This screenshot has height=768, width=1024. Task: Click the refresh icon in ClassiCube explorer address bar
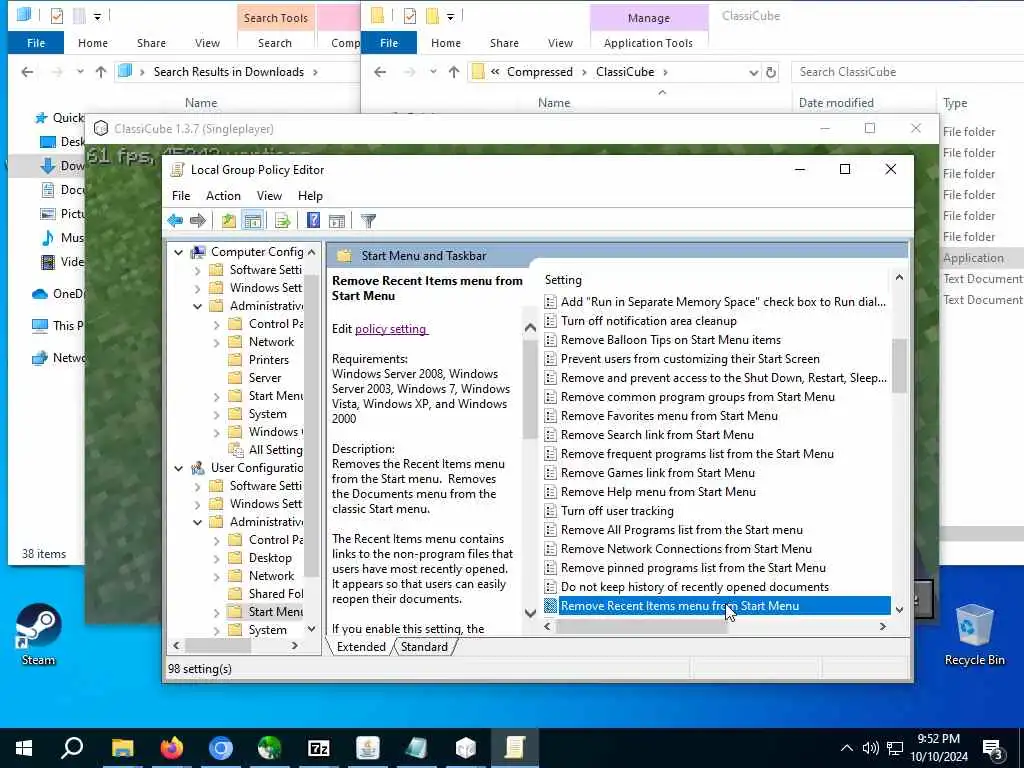click(771, 72)
